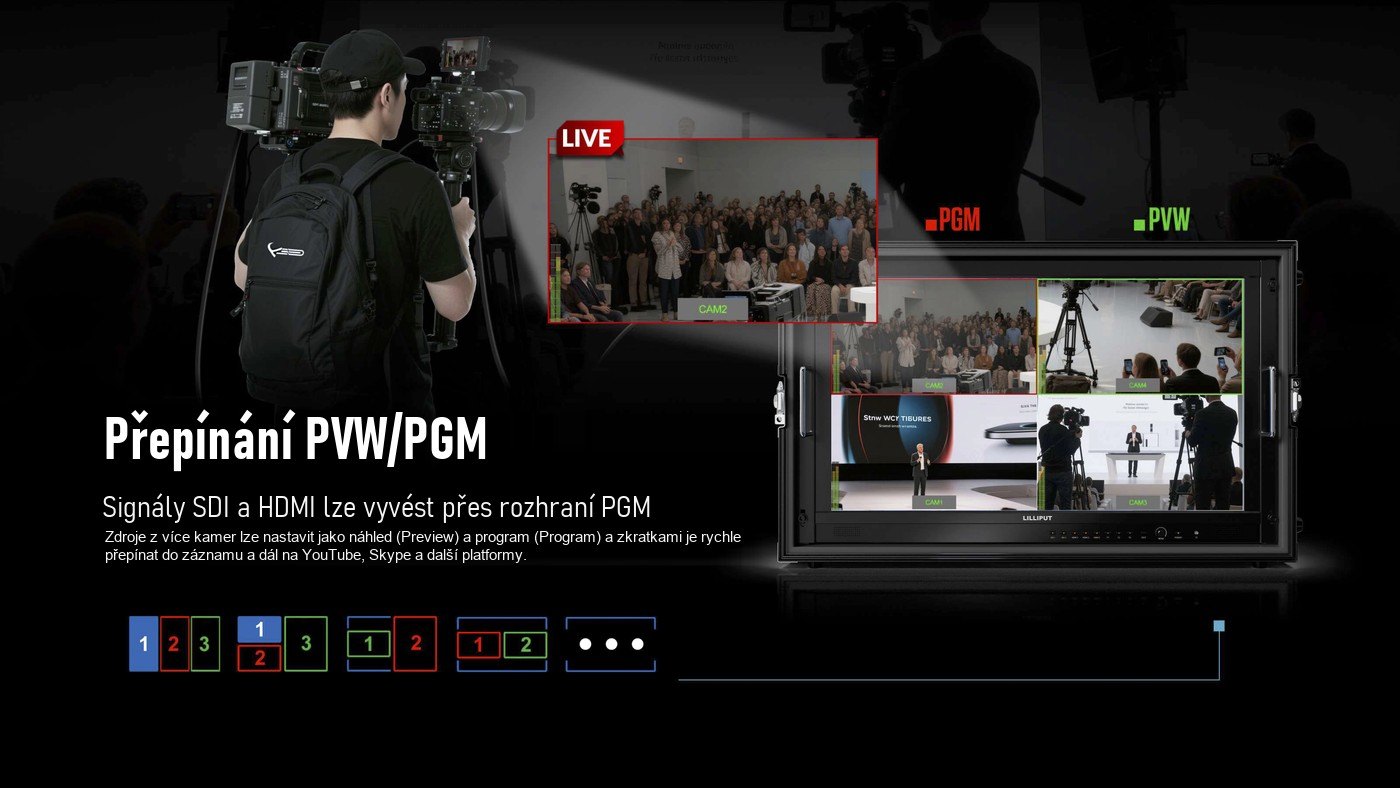Pick the small green 1 with large red 2 layout

click(x=392, y=643)
